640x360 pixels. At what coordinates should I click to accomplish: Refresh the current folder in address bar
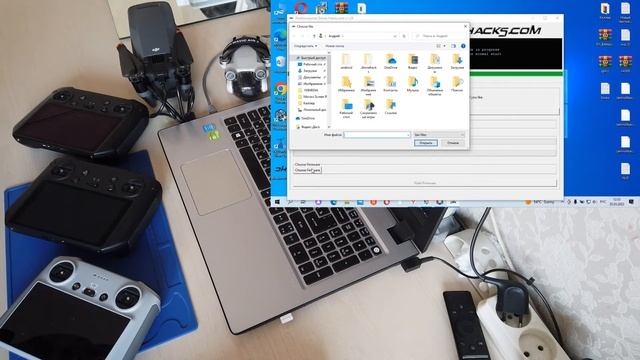point(404,36)
